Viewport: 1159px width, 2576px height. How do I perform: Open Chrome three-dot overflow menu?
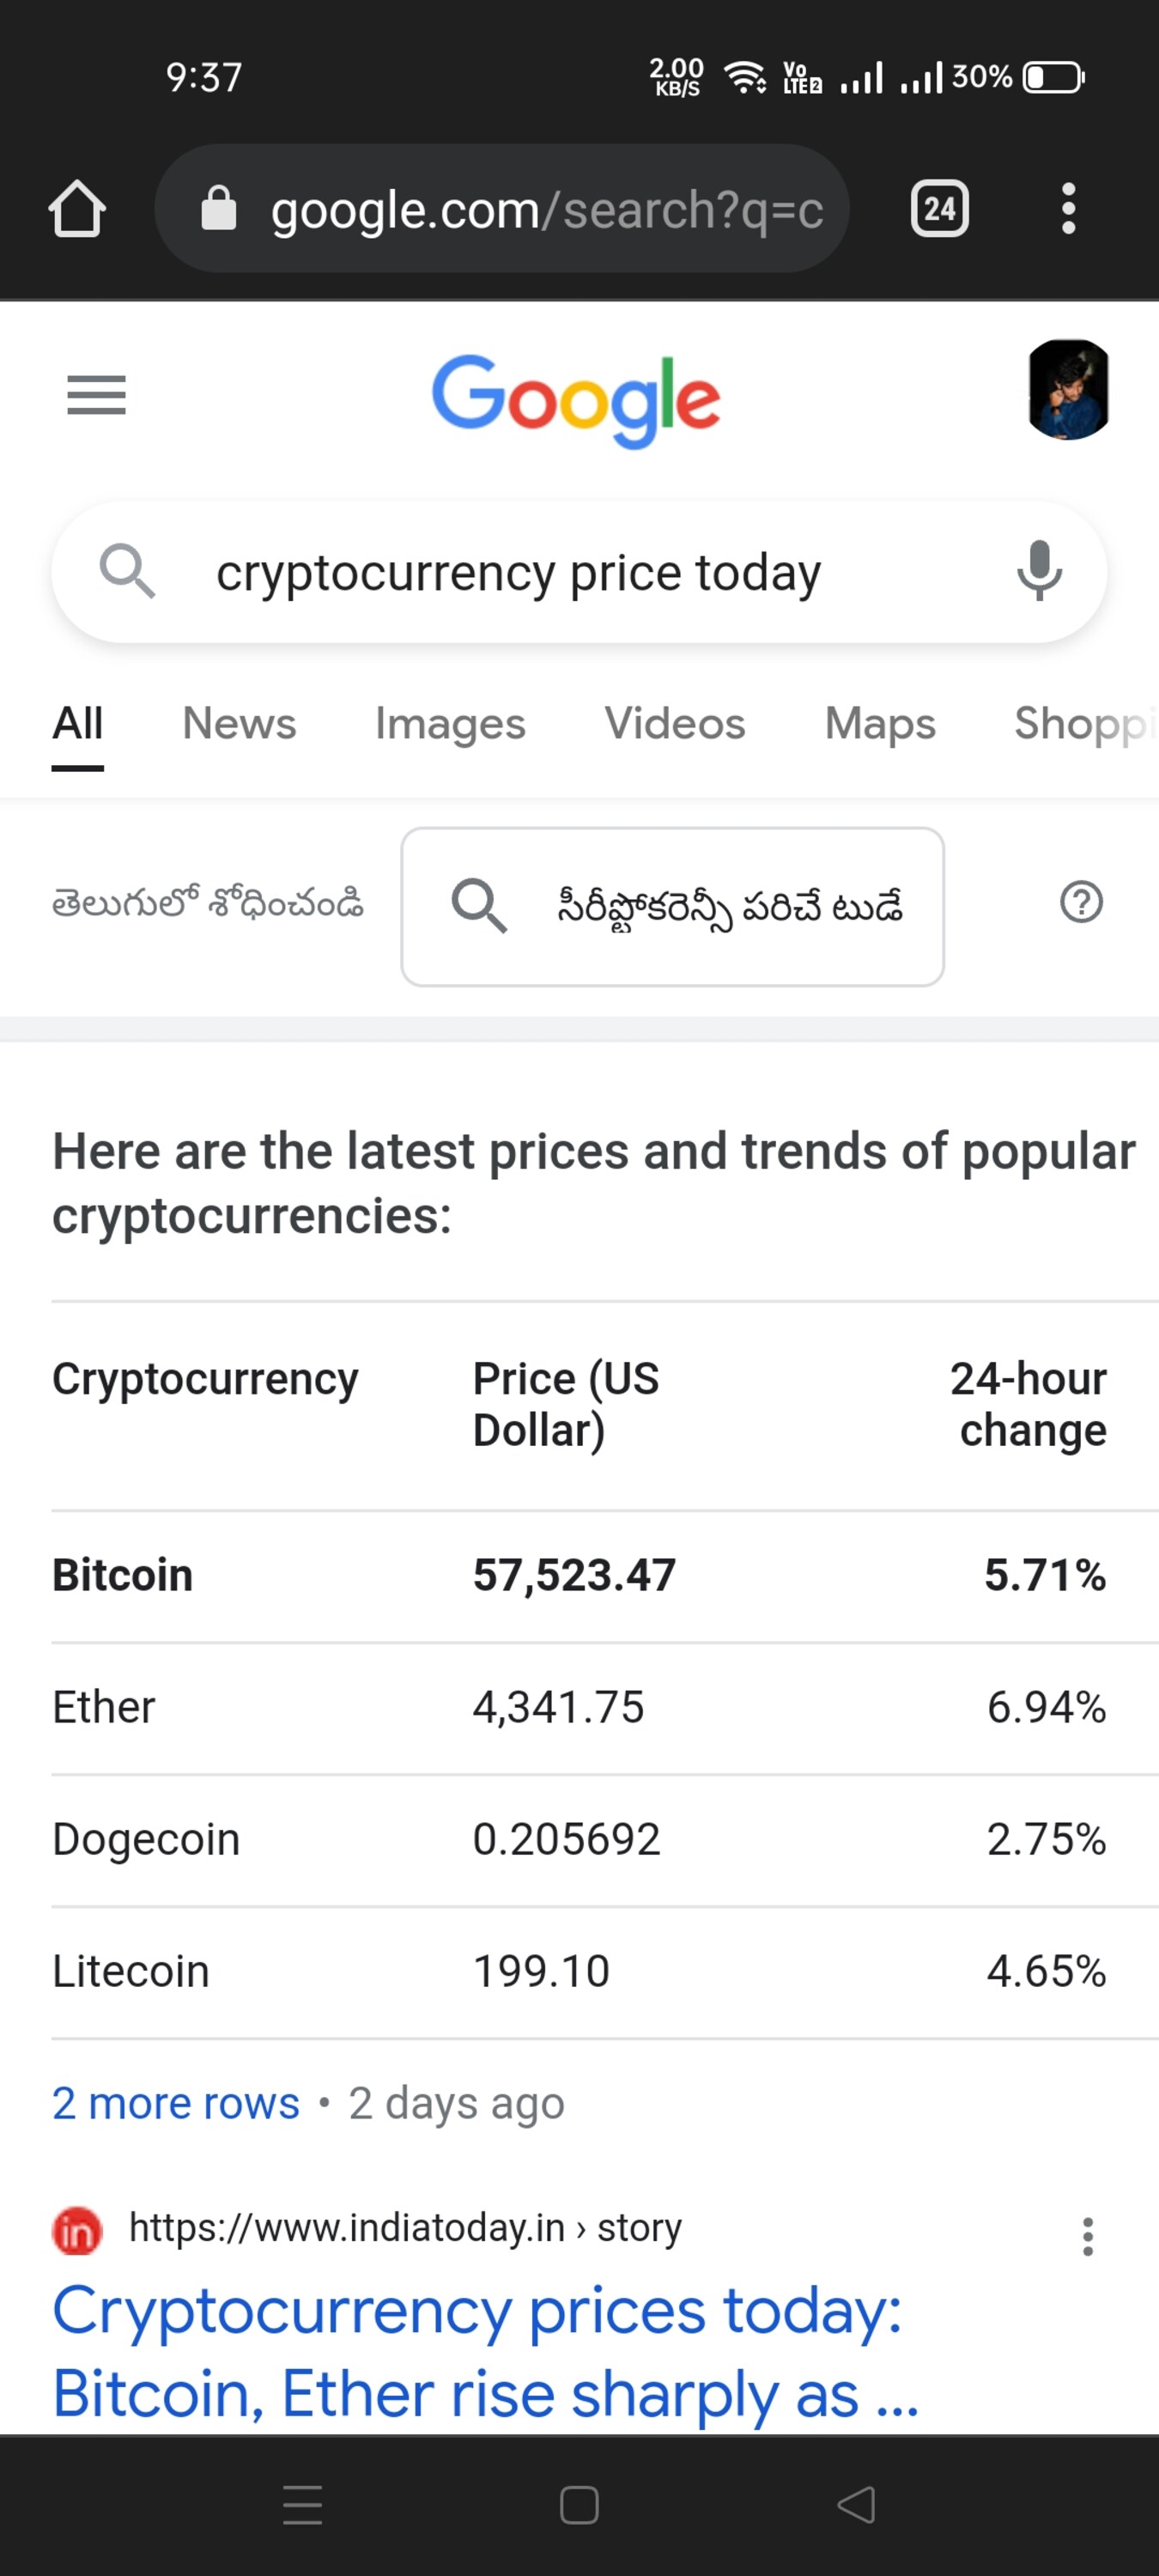pyautogui.click(x=1068, y=209)
